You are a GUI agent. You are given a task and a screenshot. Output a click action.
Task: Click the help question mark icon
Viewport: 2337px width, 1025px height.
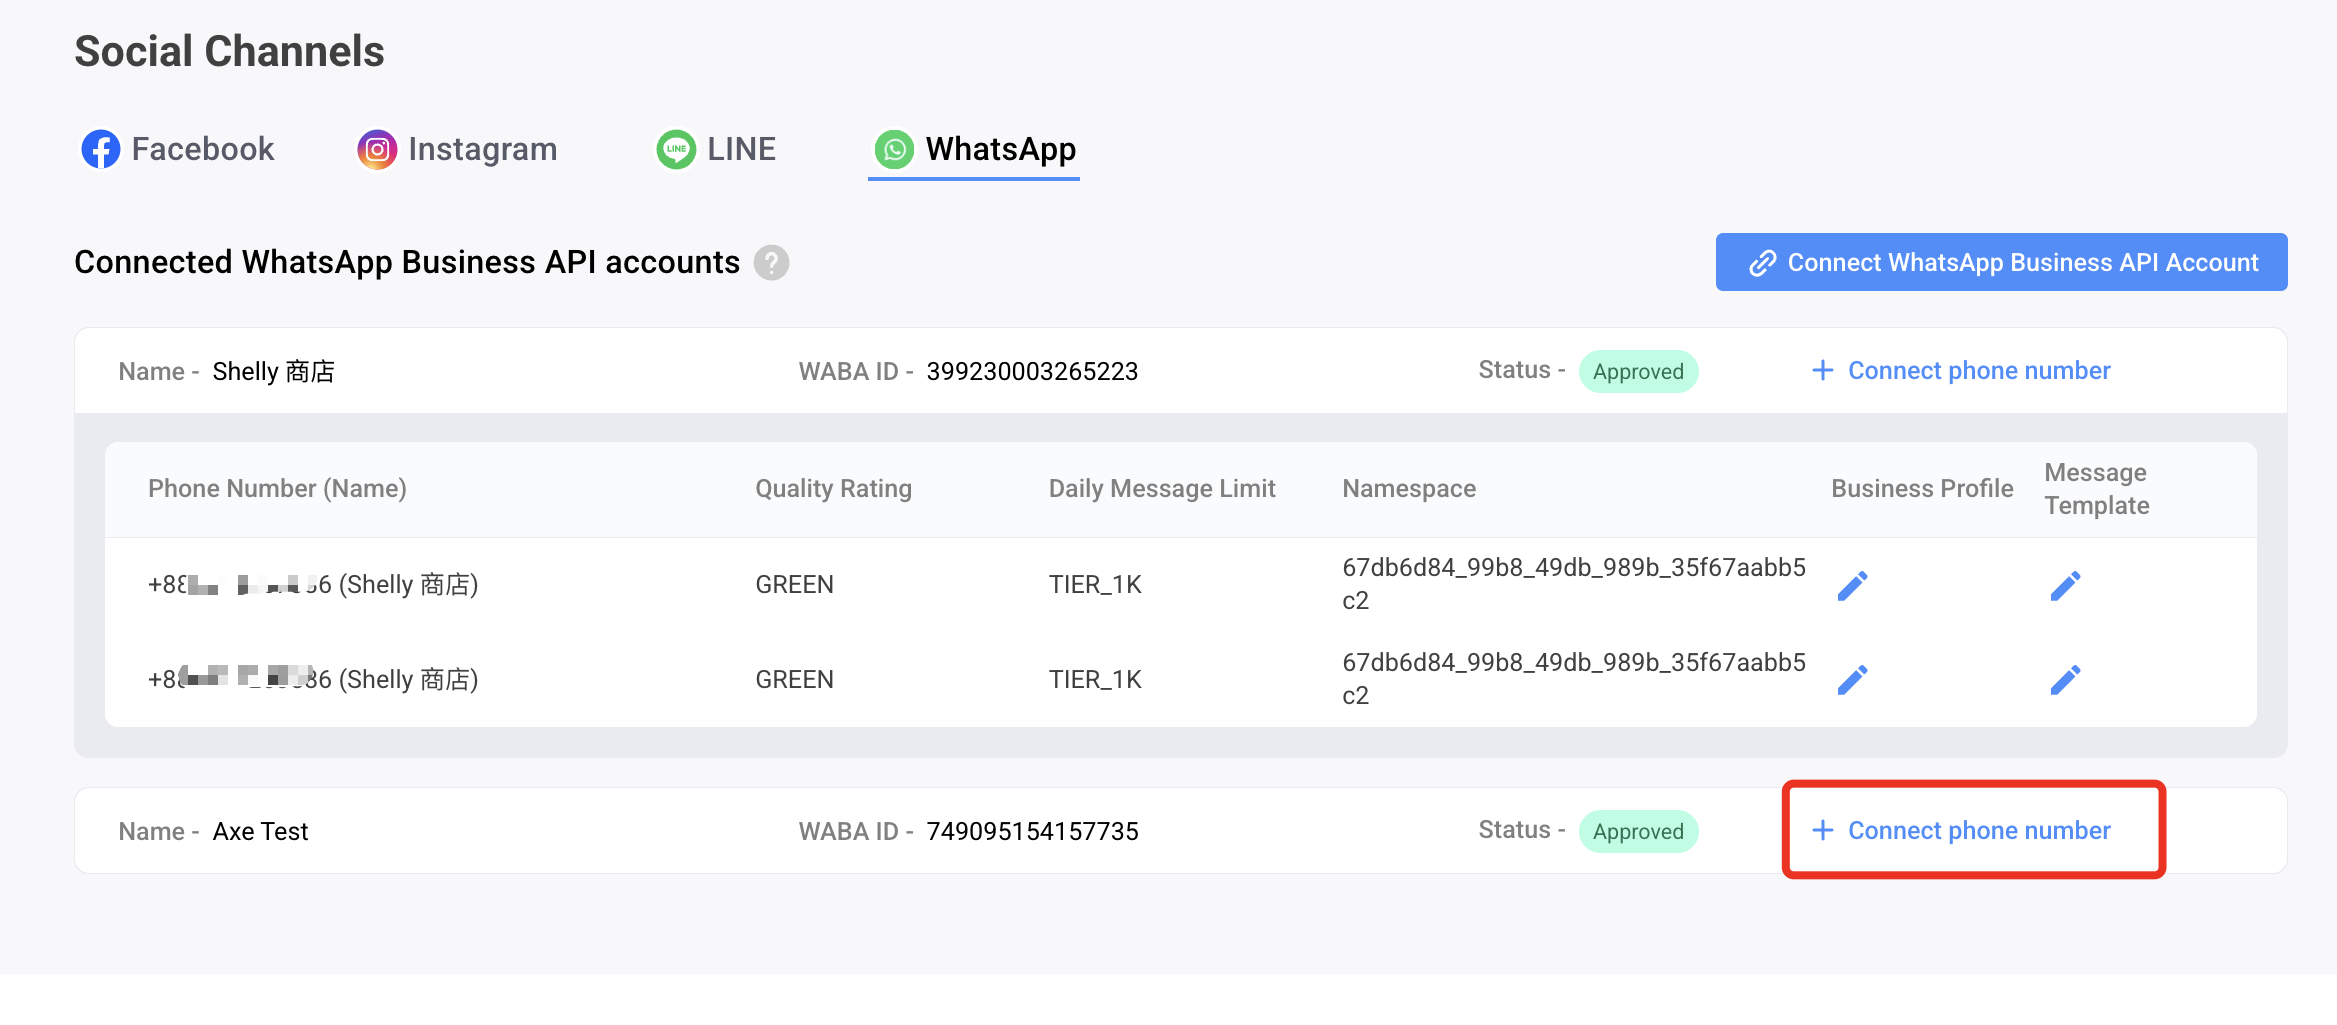tap(771, 263)
